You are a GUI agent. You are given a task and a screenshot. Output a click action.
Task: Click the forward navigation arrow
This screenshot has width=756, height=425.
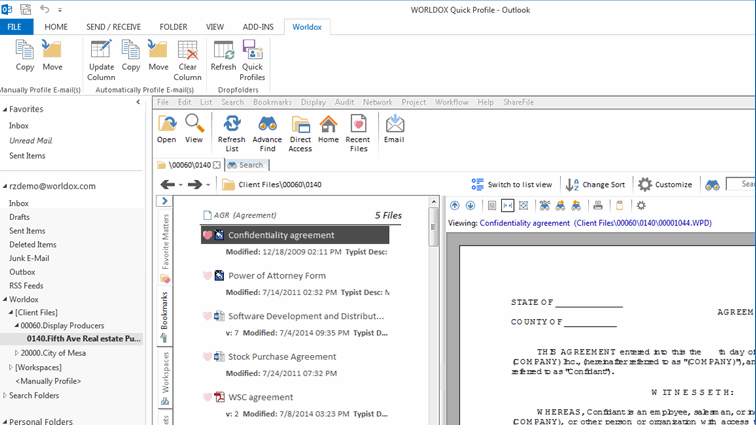coord(195,184)
